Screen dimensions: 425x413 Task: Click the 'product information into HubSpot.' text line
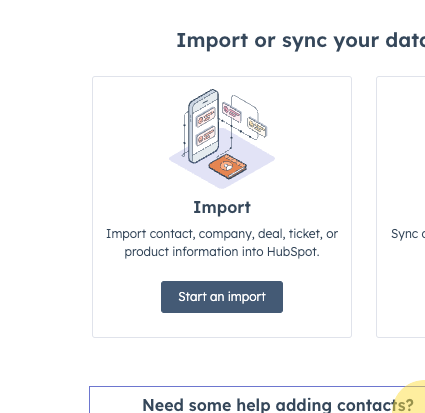tap(222, 252)
